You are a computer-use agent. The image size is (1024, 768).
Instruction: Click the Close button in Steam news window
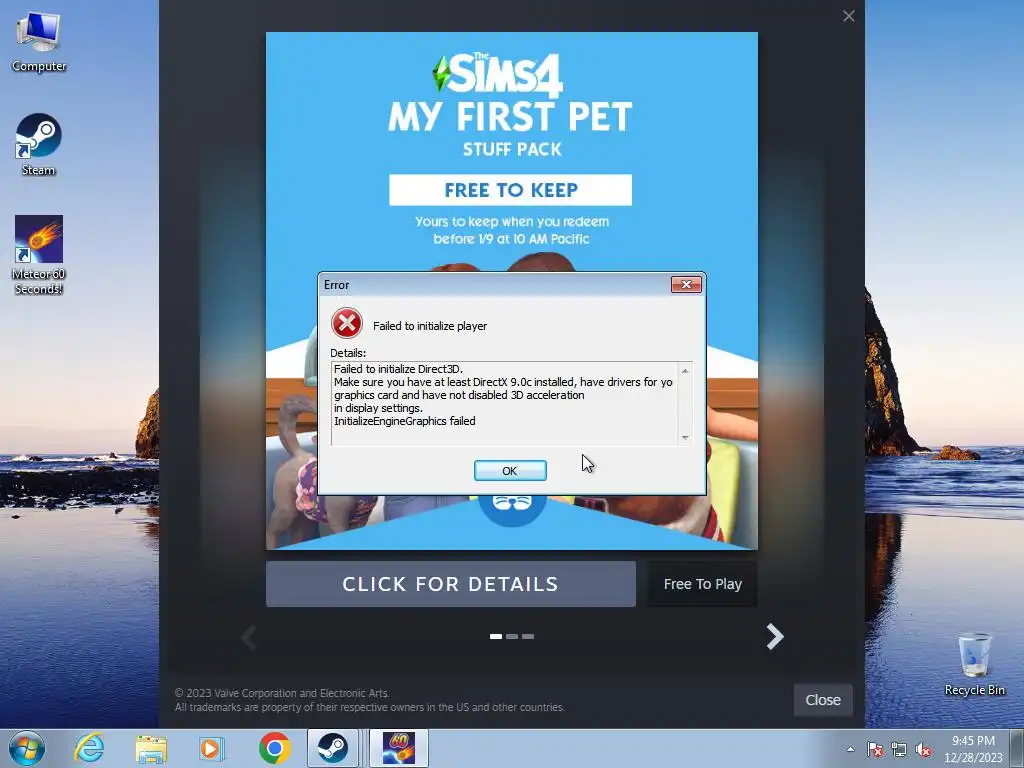[823, 700]
